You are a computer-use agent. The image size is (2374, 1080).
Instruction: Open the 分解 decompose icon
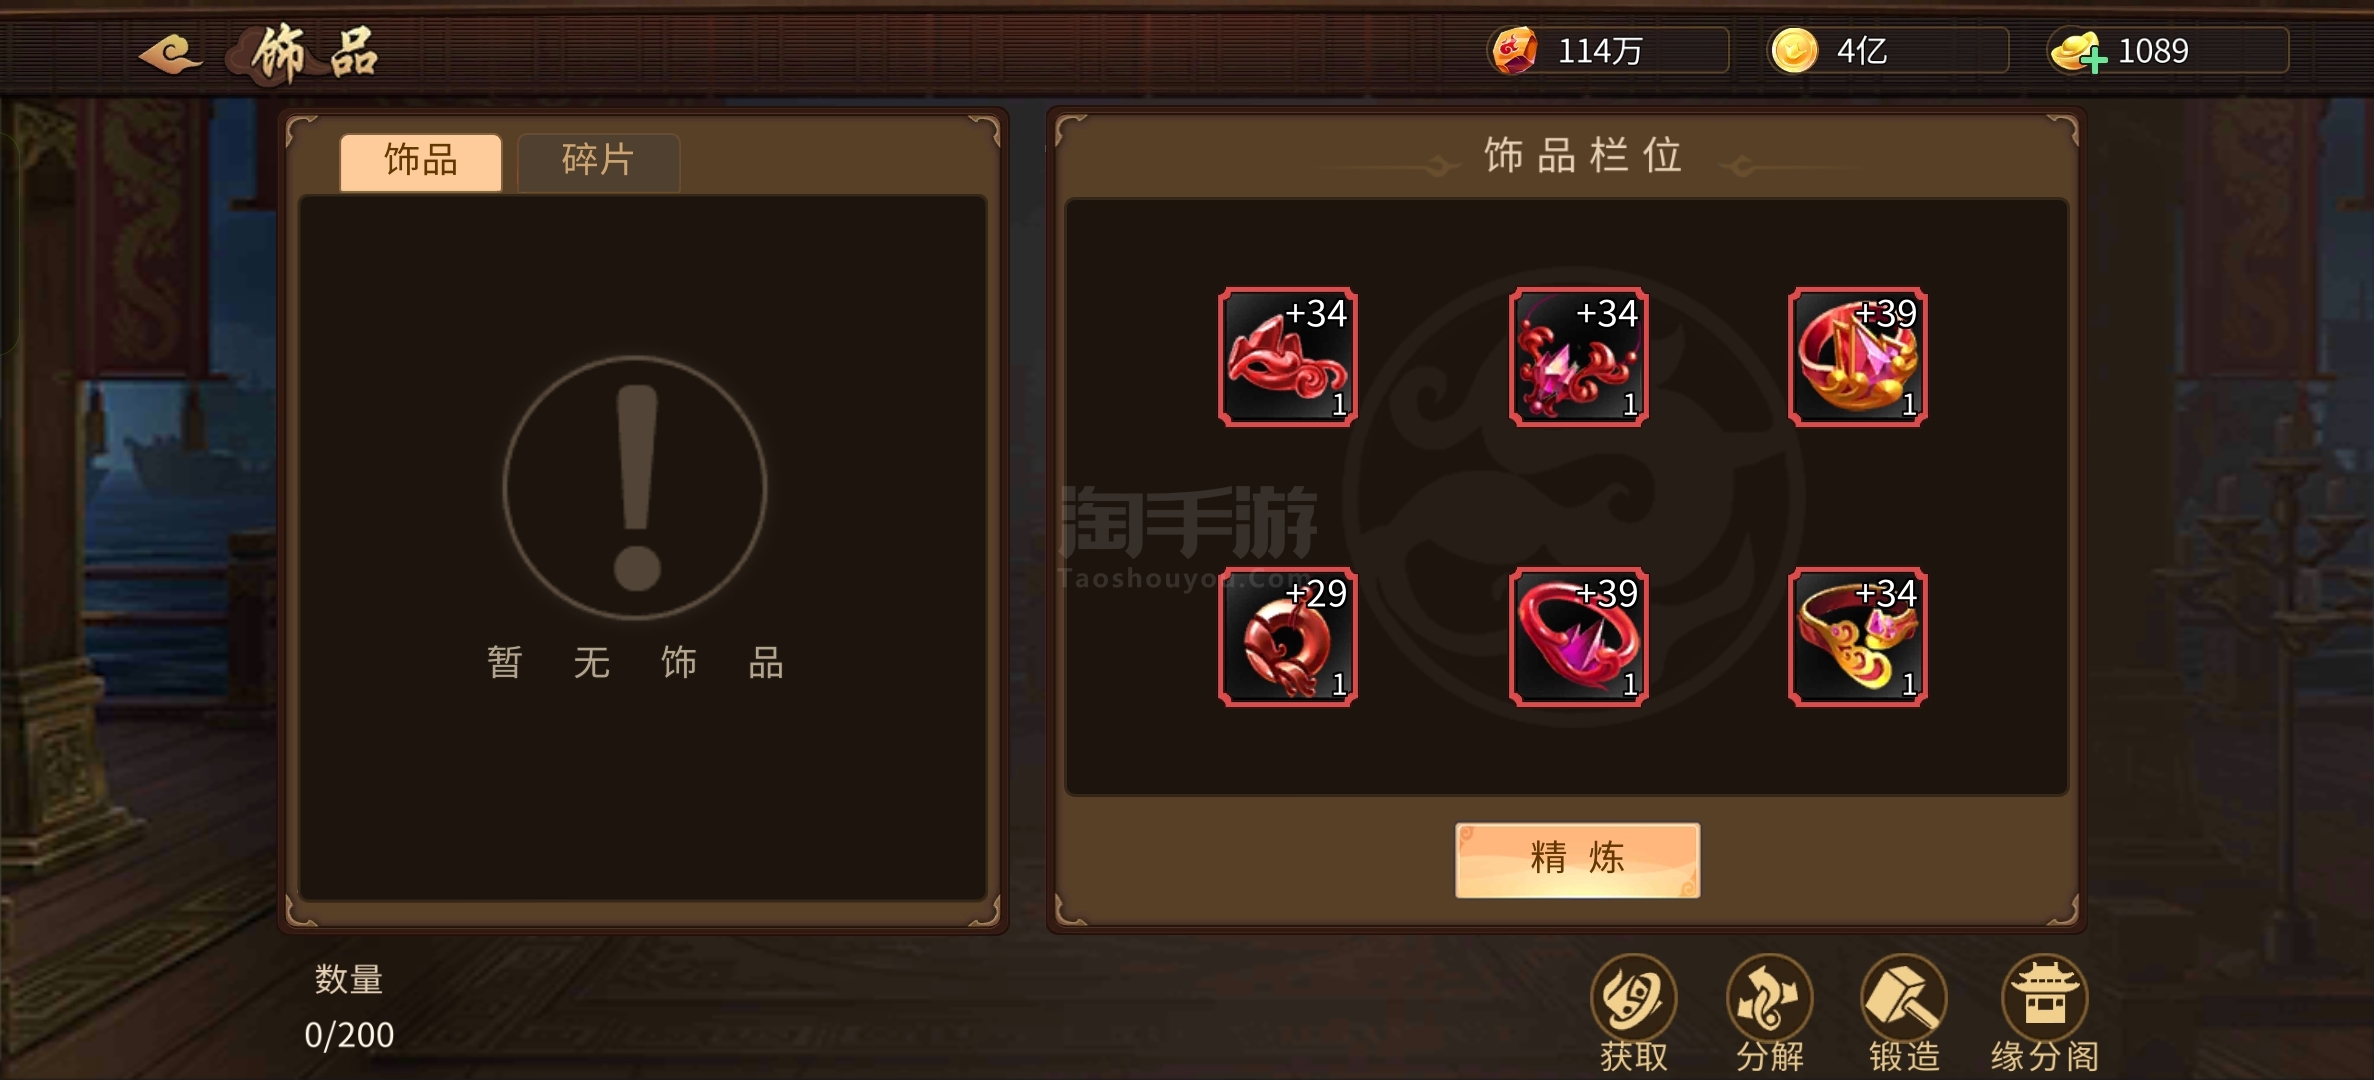(x=1769, y=1013)
